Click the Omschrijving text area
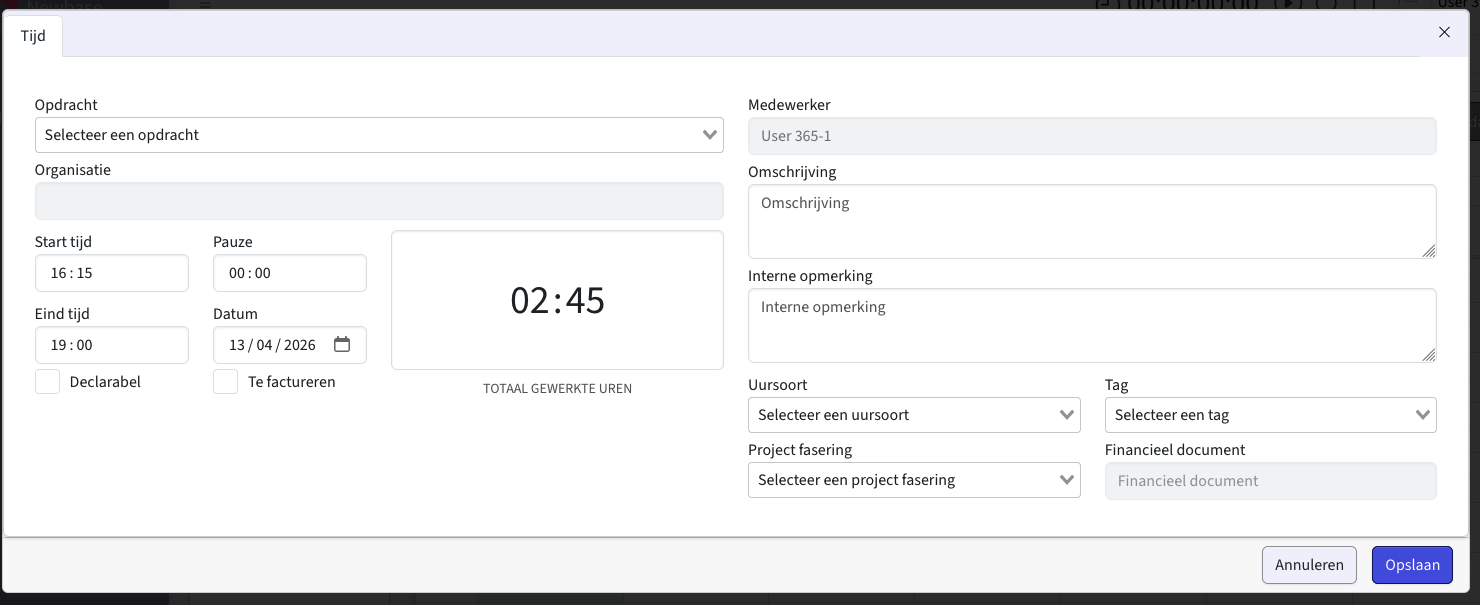Image resolution: width=1480 pixels, height=605 pixels. [x=1091, y=221]
